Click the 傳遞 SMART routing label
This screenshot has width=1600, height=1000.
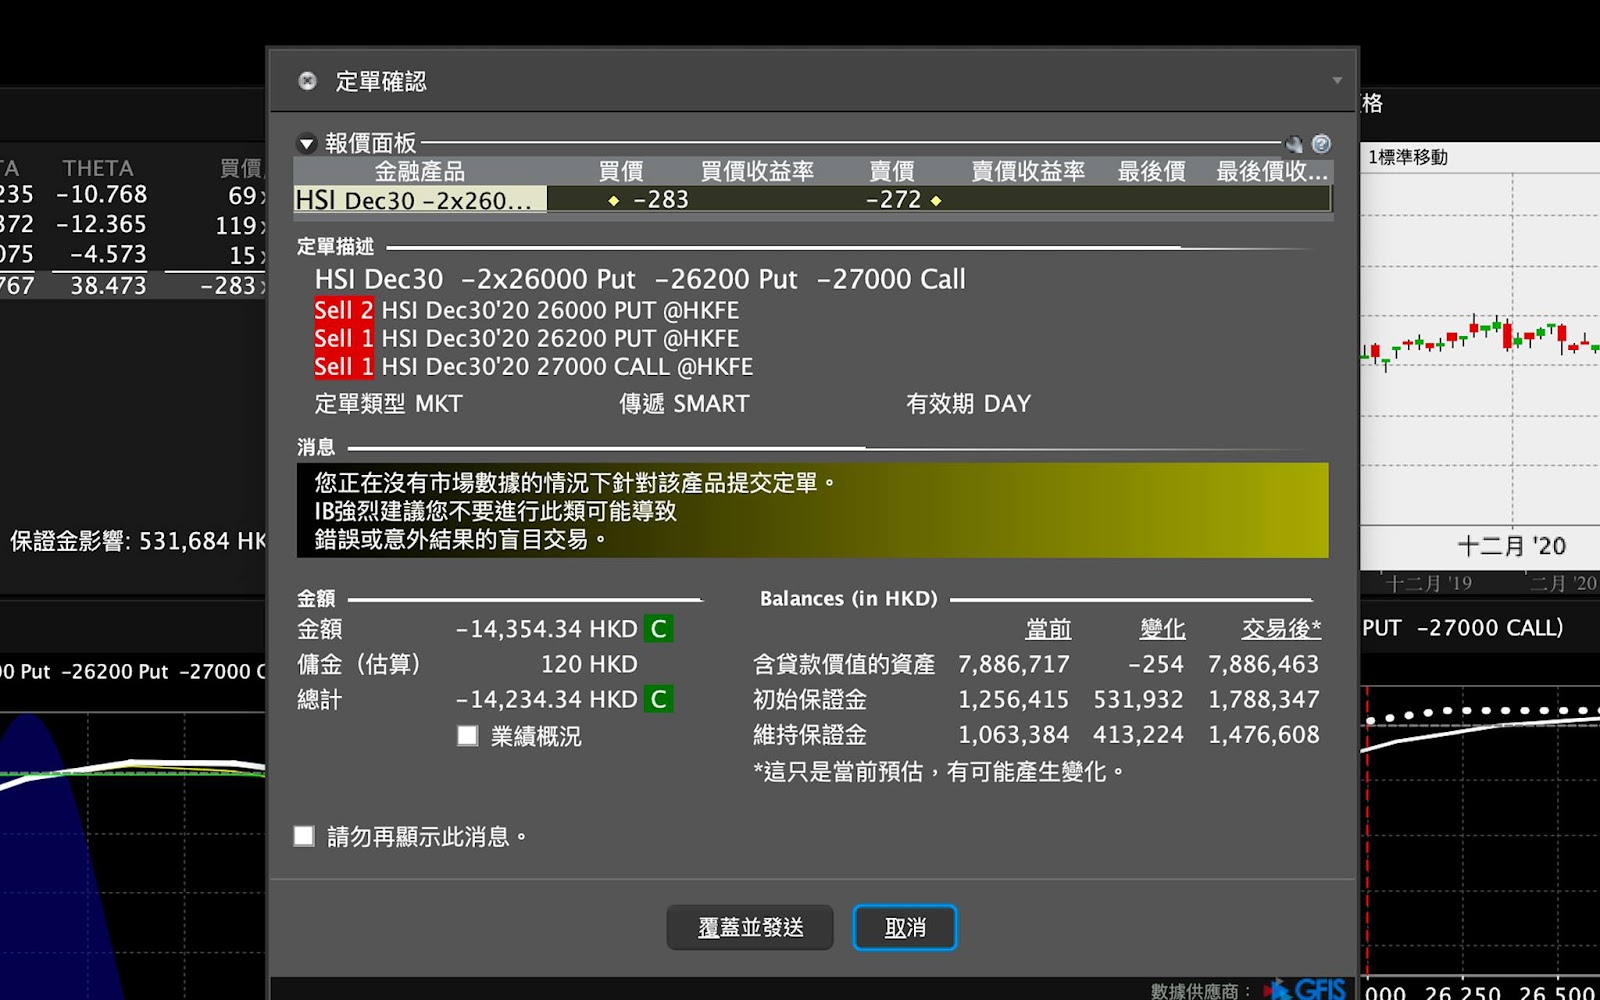click(x=684, y=403)
